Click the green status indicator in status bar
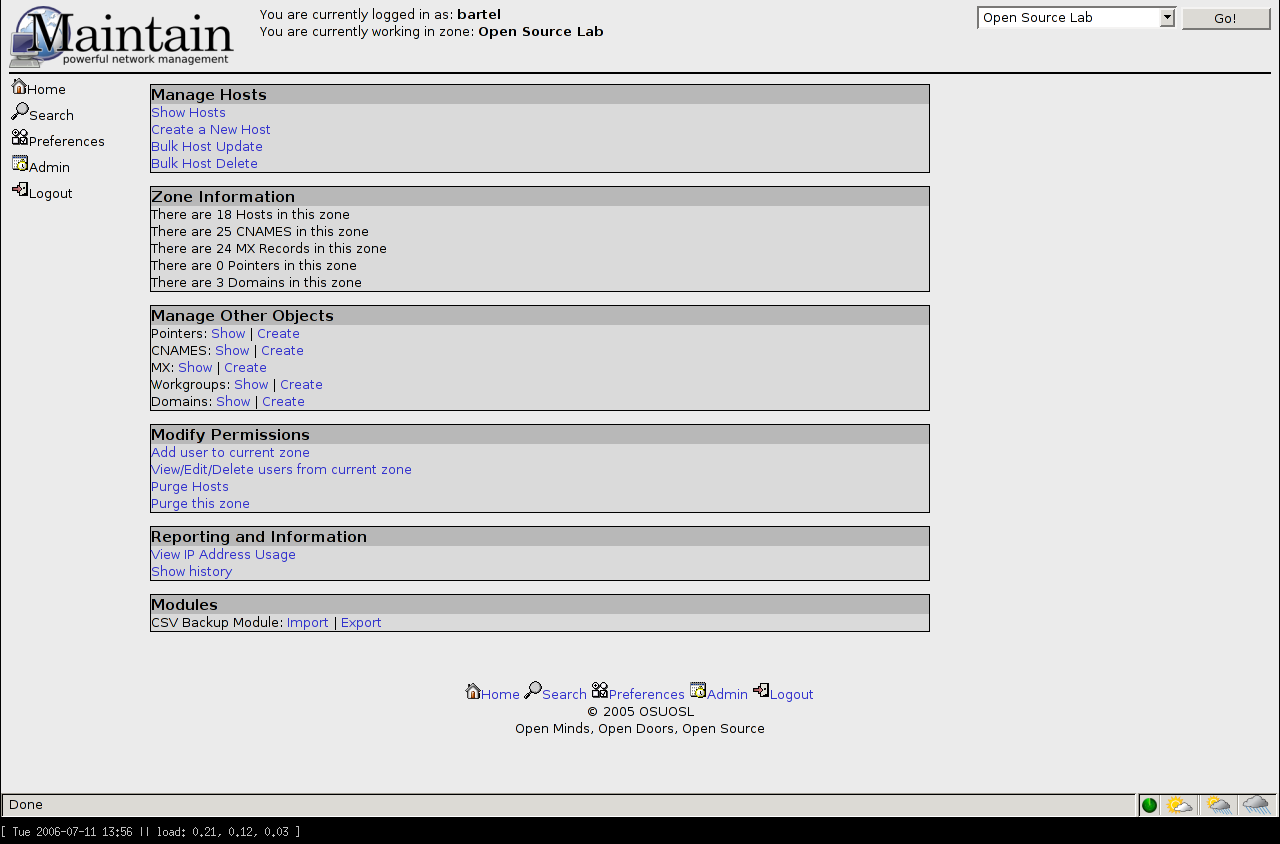Viewport: 1280px width, 844px height. coord(1149,805)
